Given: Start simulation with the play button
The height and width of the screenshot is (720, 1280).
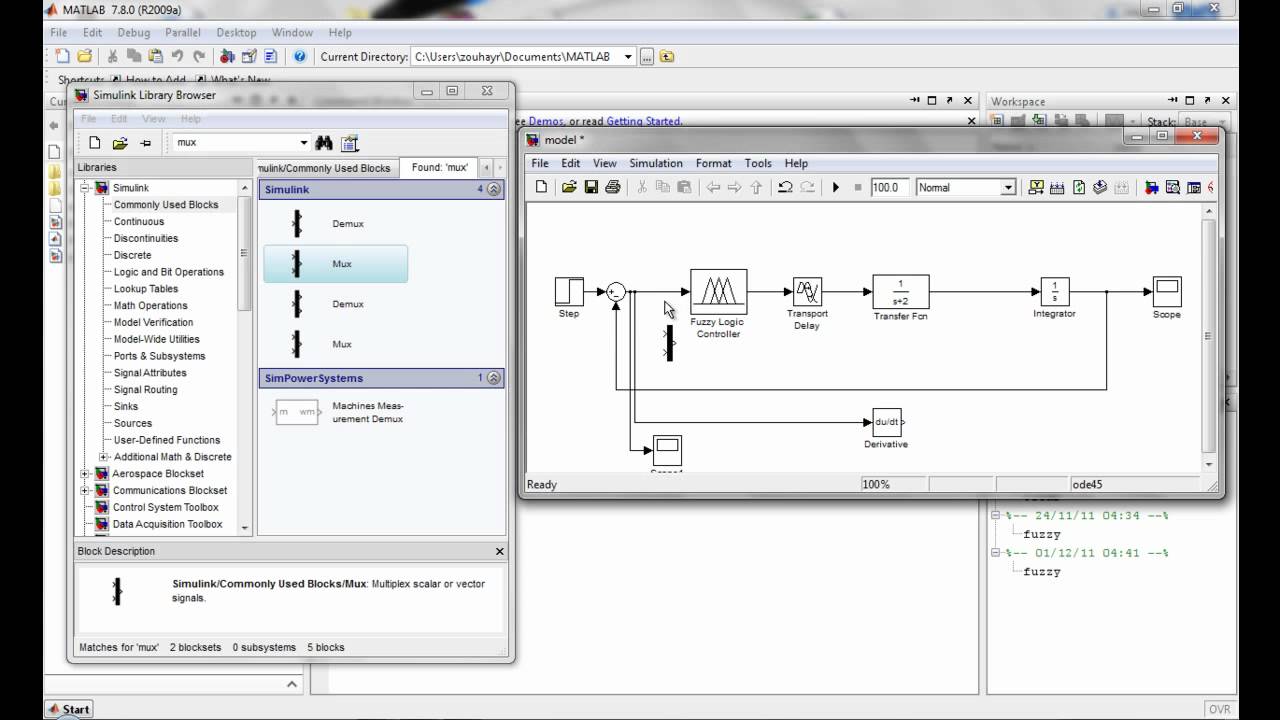Looking at the screenshot, I should pyautogui.click(x=836, y=187).
